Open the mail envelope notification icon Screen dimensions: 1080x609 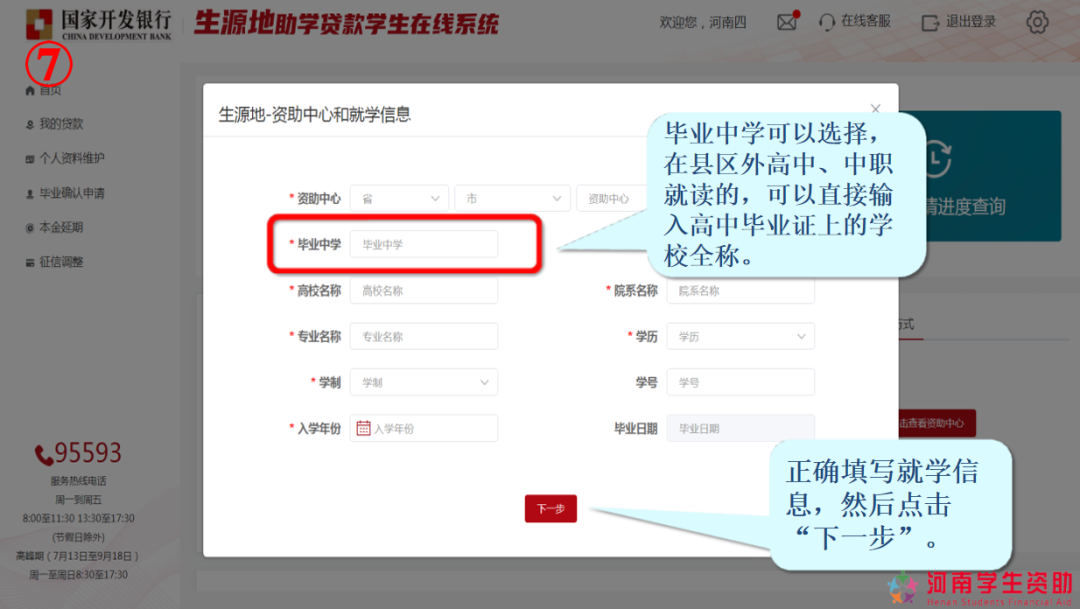tap(787, 22)
